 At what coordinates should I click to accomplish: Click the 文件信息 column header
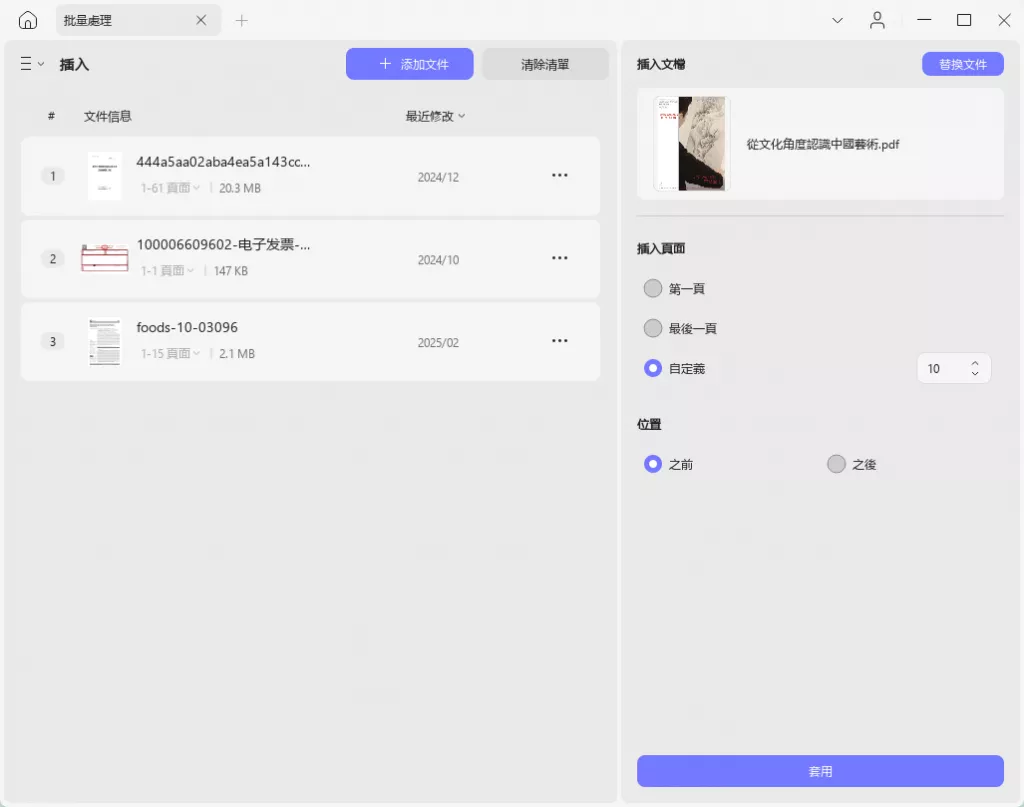click(108, 116)
